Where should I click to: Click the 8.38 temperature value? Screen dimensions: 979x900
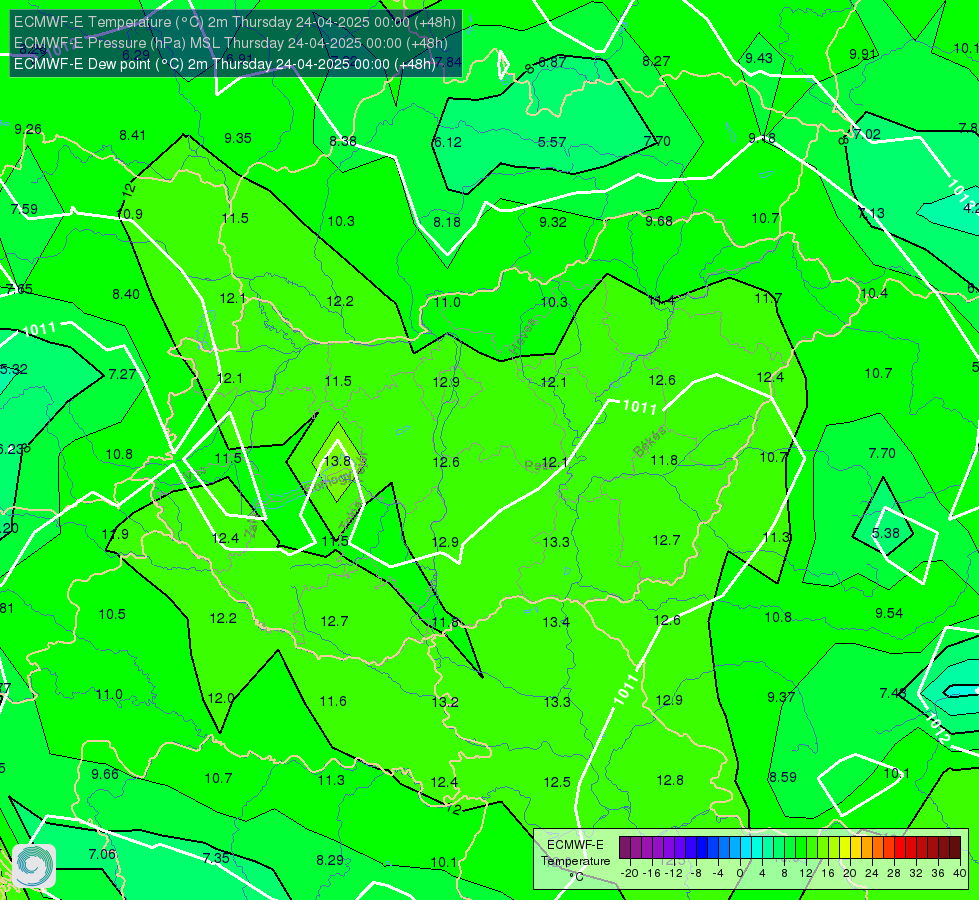click(343, 142)
